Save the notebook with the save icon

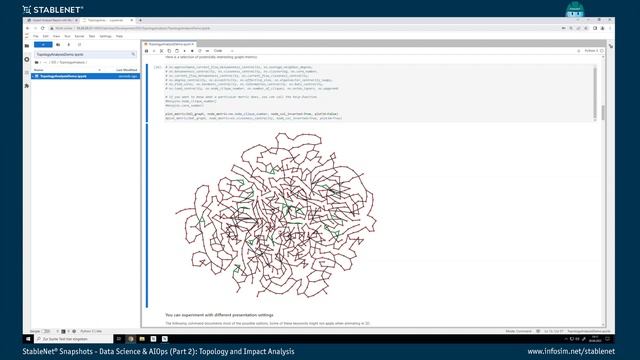147,51
